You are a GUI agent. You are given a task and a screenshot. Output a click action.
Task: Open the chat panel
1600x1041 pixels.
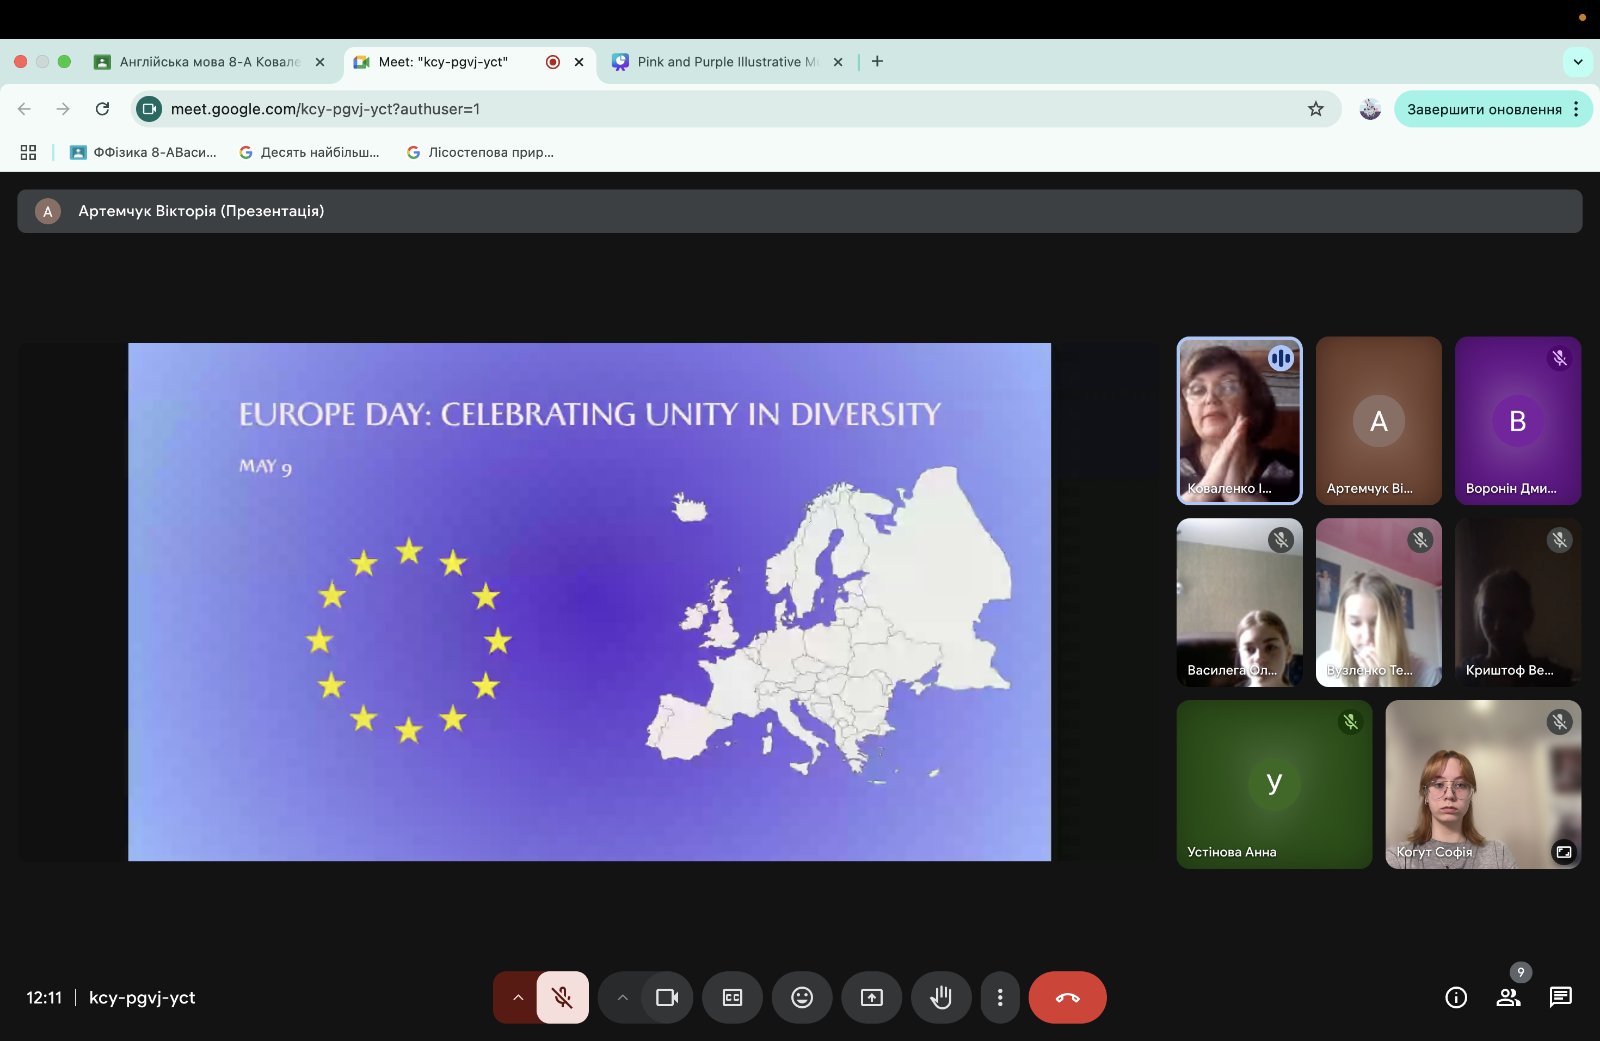[x=1560, y=997]
